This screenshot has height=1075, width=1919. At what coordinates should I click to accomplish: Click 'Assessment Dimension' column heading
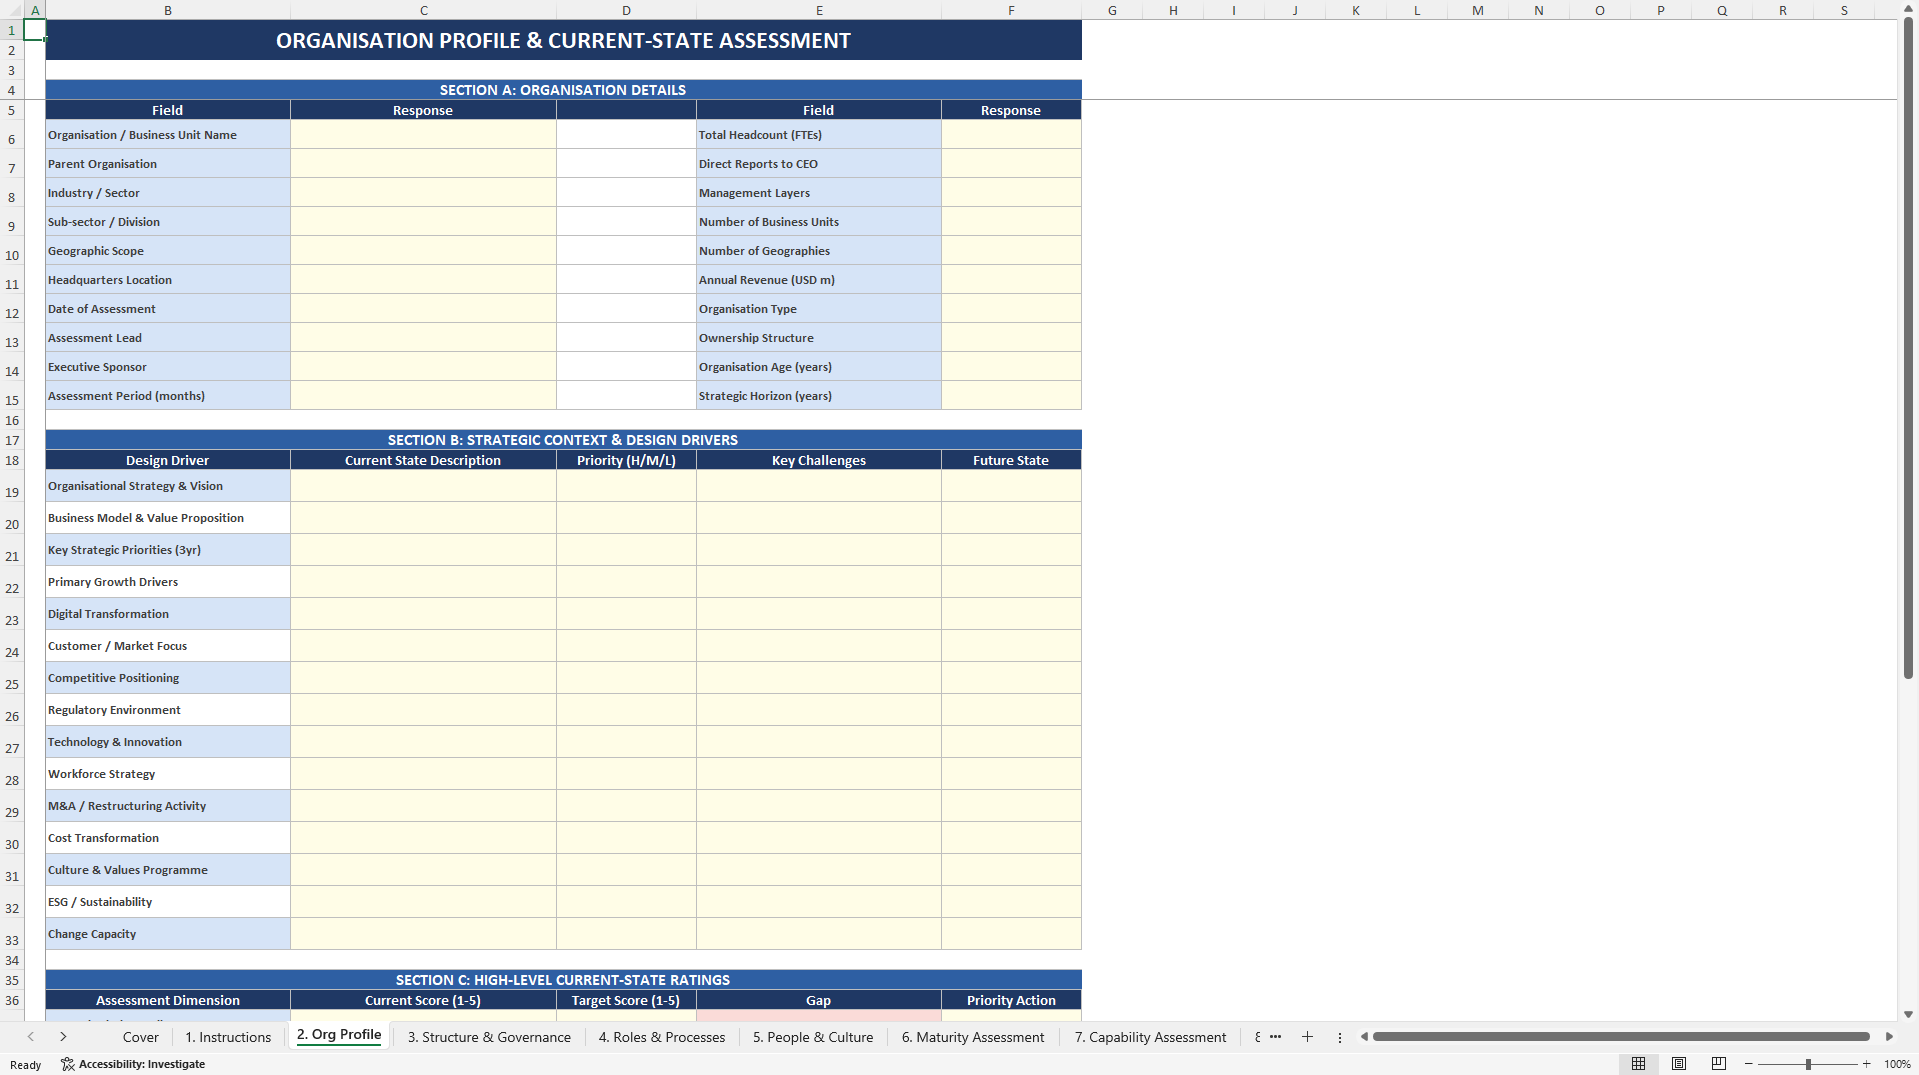(168, 1000)
